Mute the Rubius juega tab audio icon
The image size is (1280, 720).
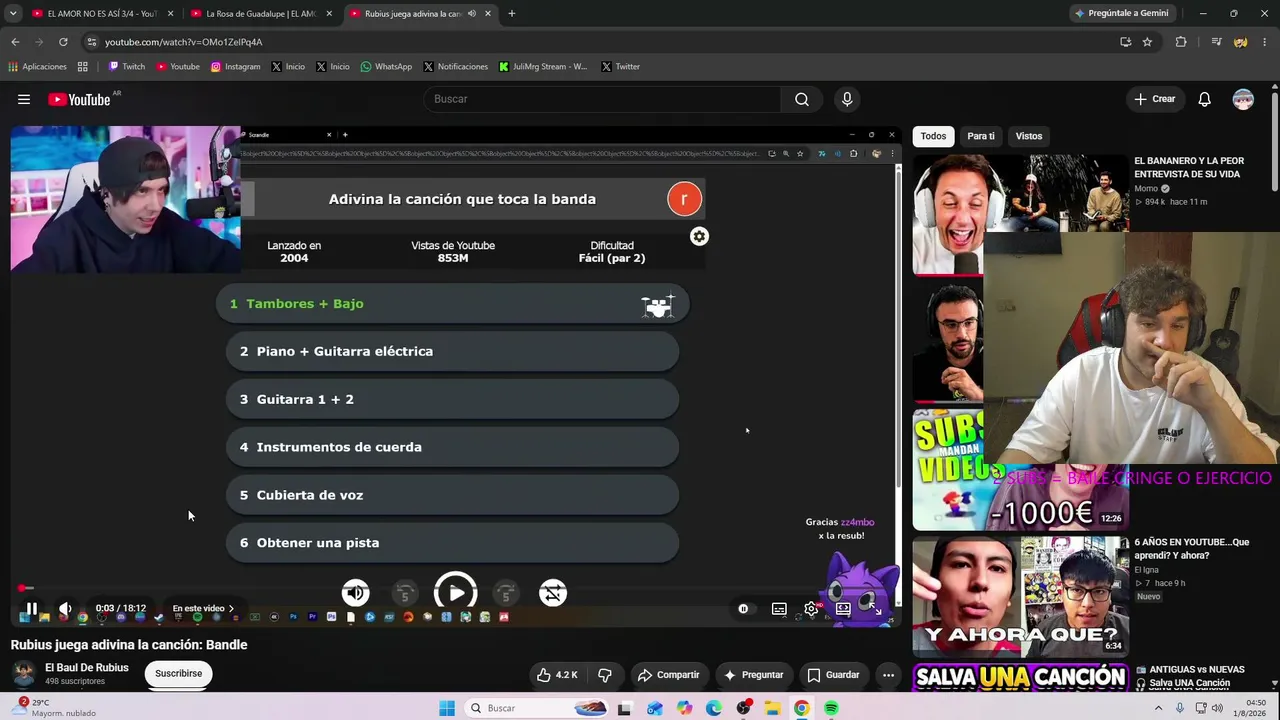pyautogui.click(x=472, y=14)
